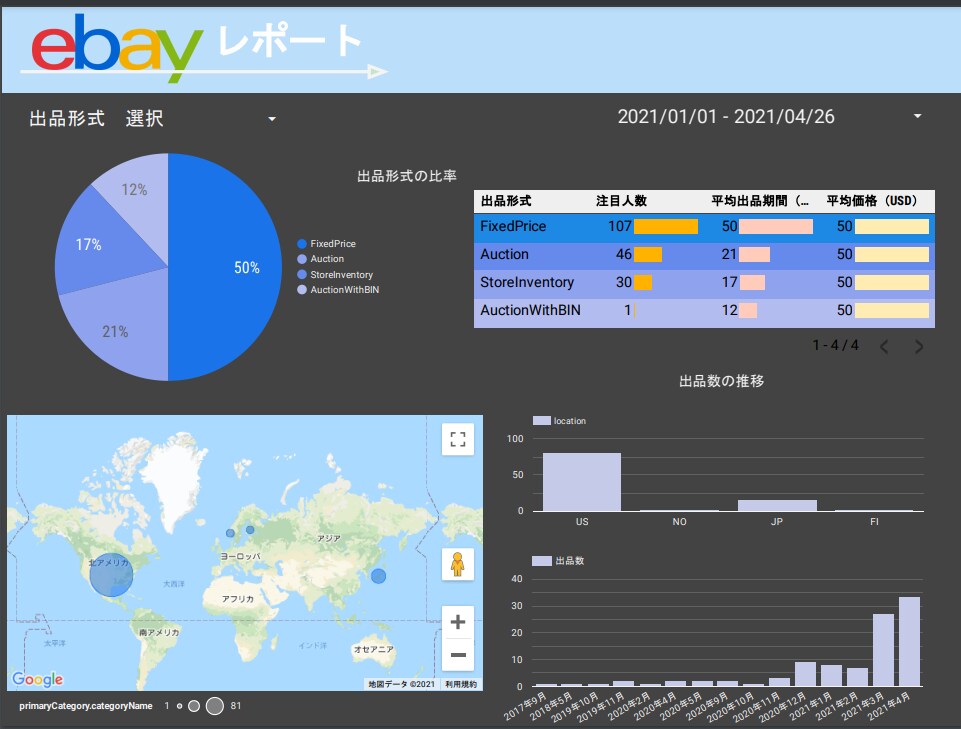
Task: Sort by the 平均出品期間 column header
Action: pyautogui.click(x=760, y=201)
